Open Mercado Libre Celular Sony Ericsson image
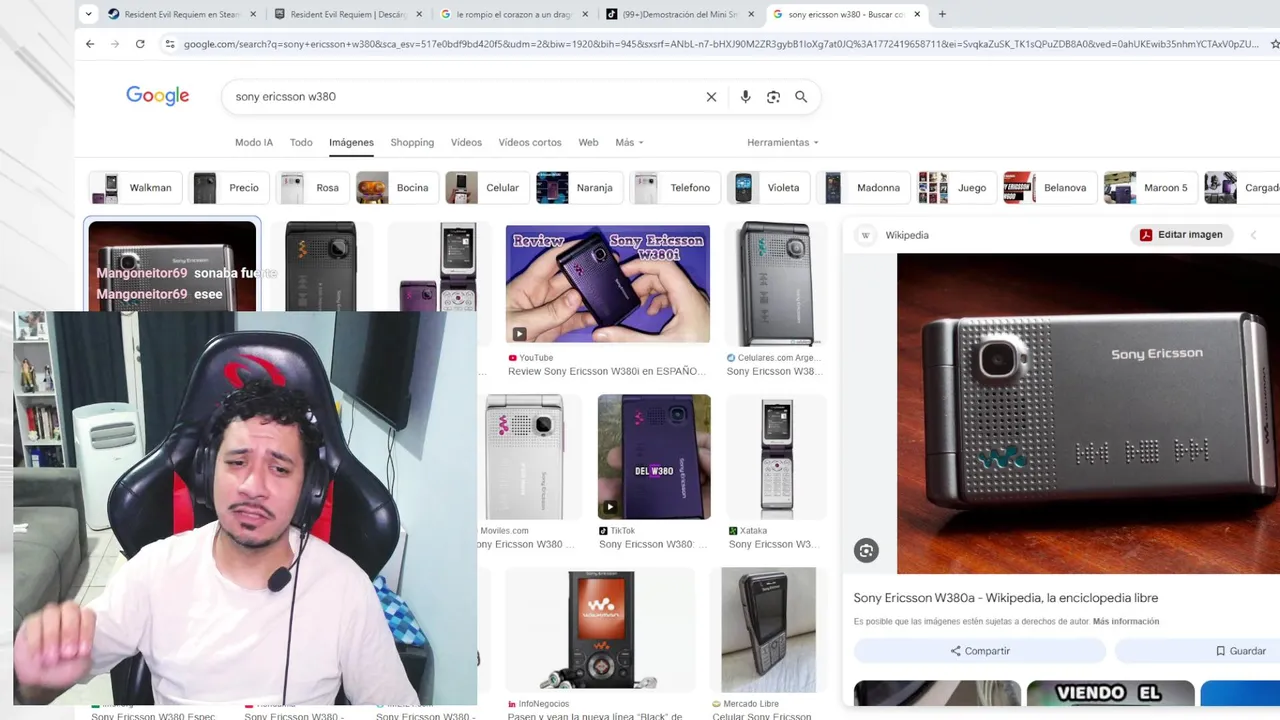 tap(768, 630)
